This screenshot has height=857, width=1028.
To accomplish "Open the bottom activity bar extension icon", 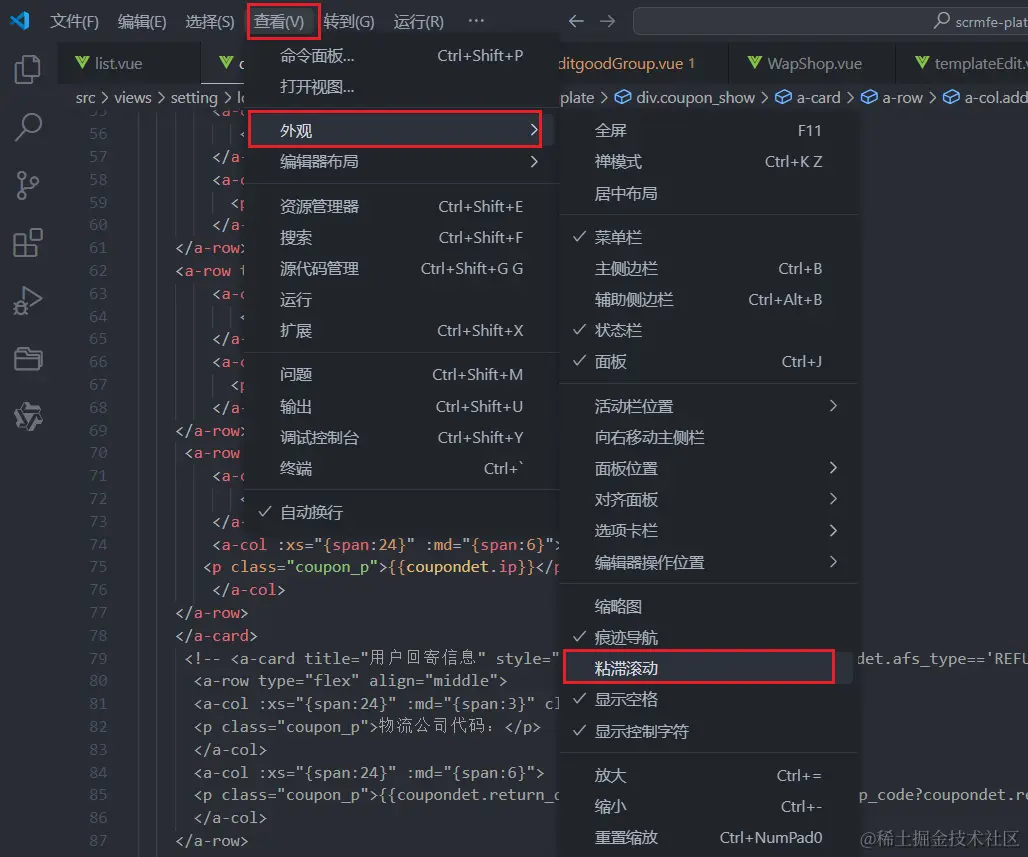I will [x=28, y=416].
